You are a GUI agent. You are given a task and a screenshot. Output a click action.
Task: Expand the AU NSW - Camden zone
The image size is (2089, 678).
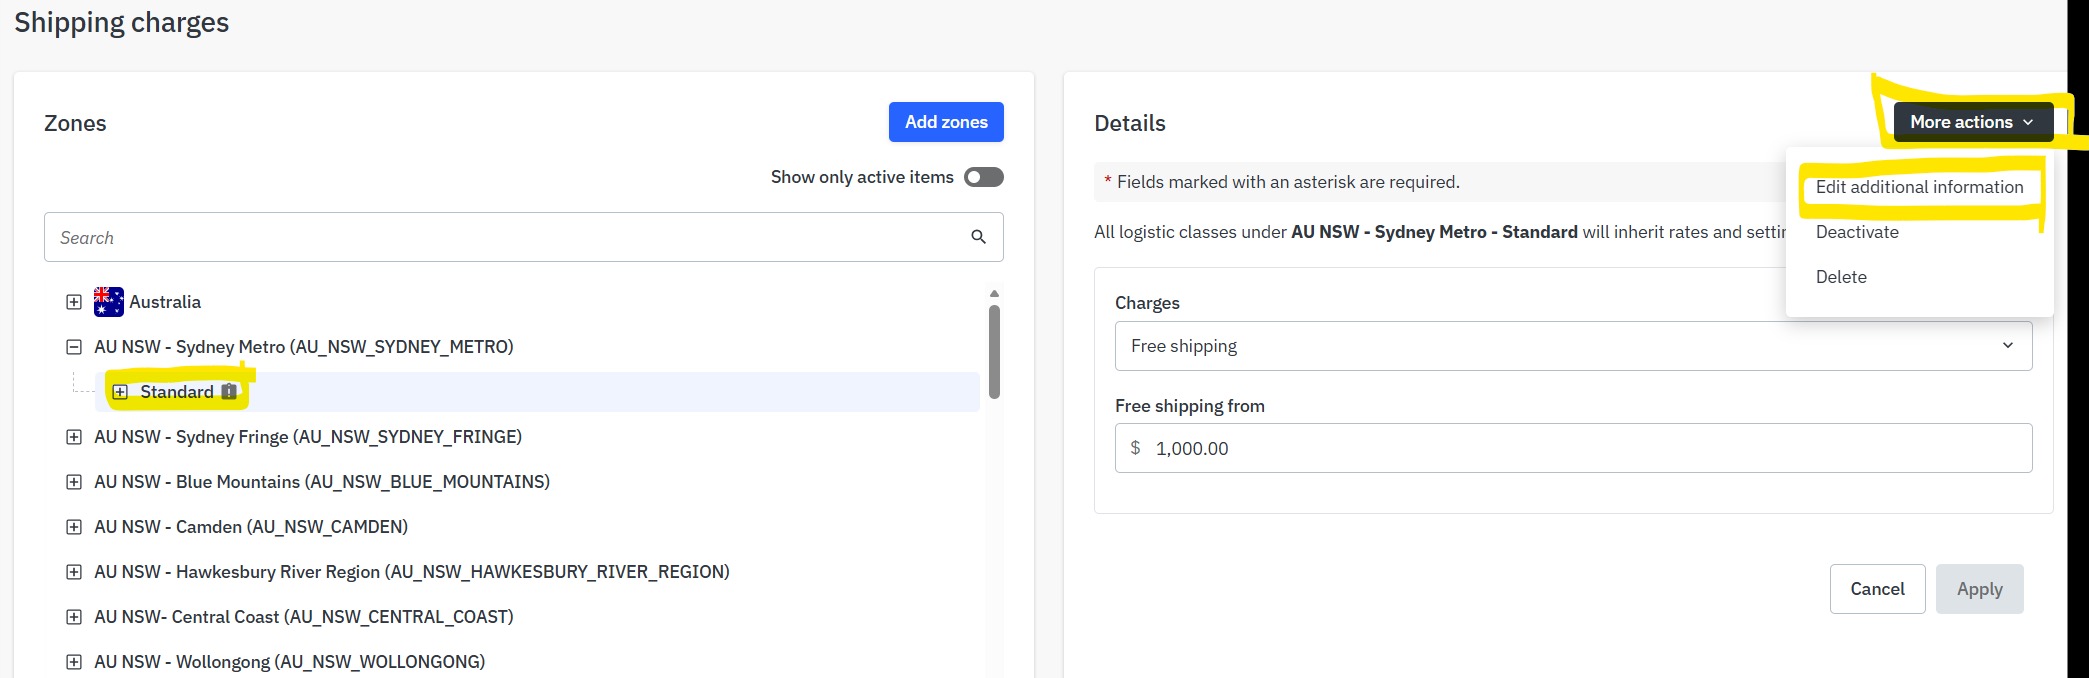(x=74, y=527)
